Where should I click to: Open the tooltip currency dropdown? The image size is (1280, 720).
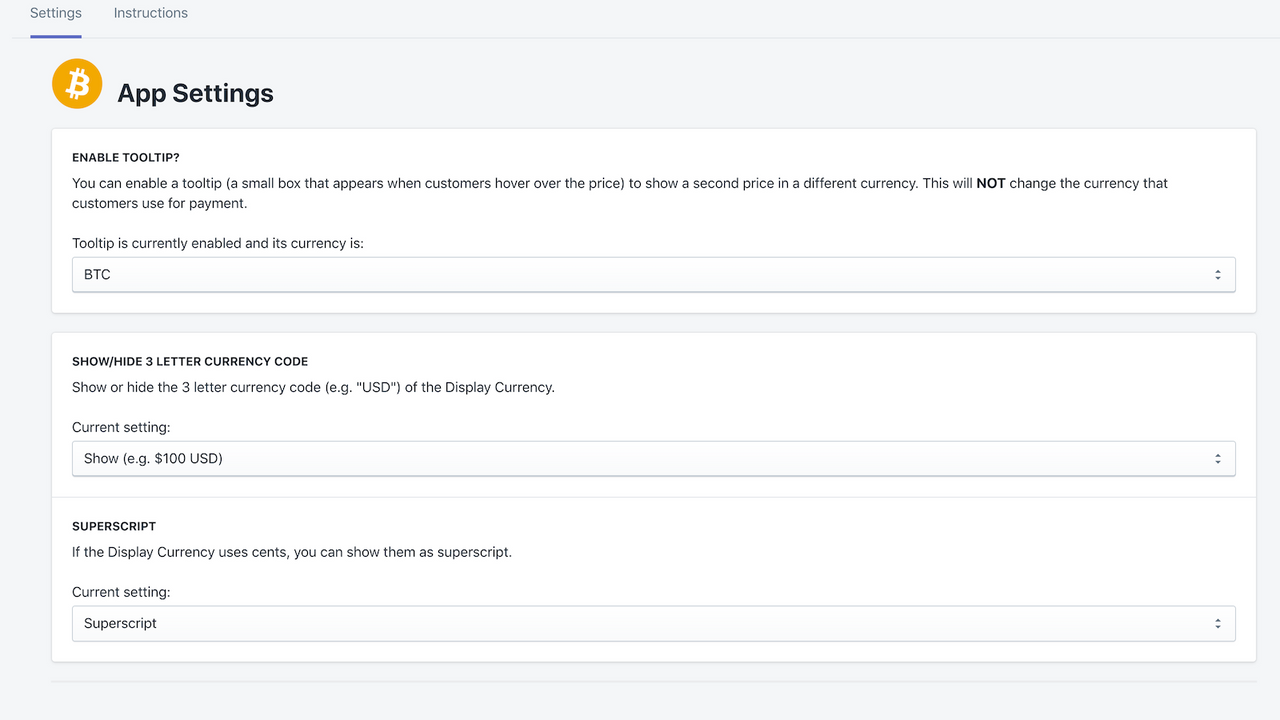[x=653, y=274]
